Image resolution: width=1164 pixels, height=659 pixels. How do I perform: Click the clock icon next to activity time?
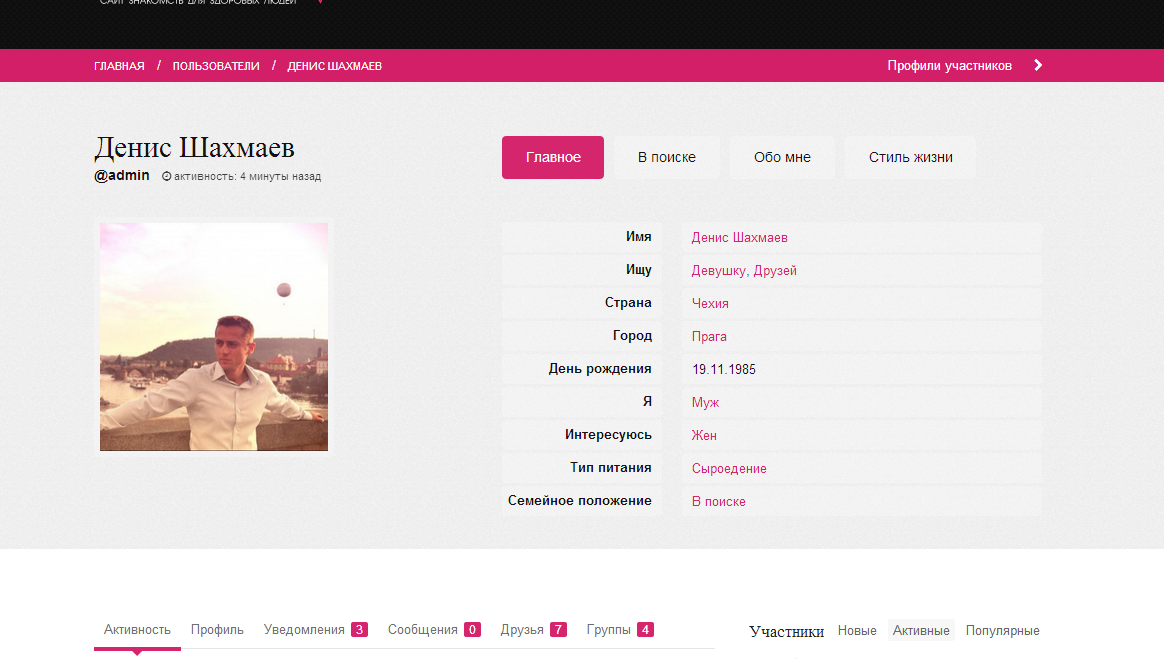(x=166, y=177)
